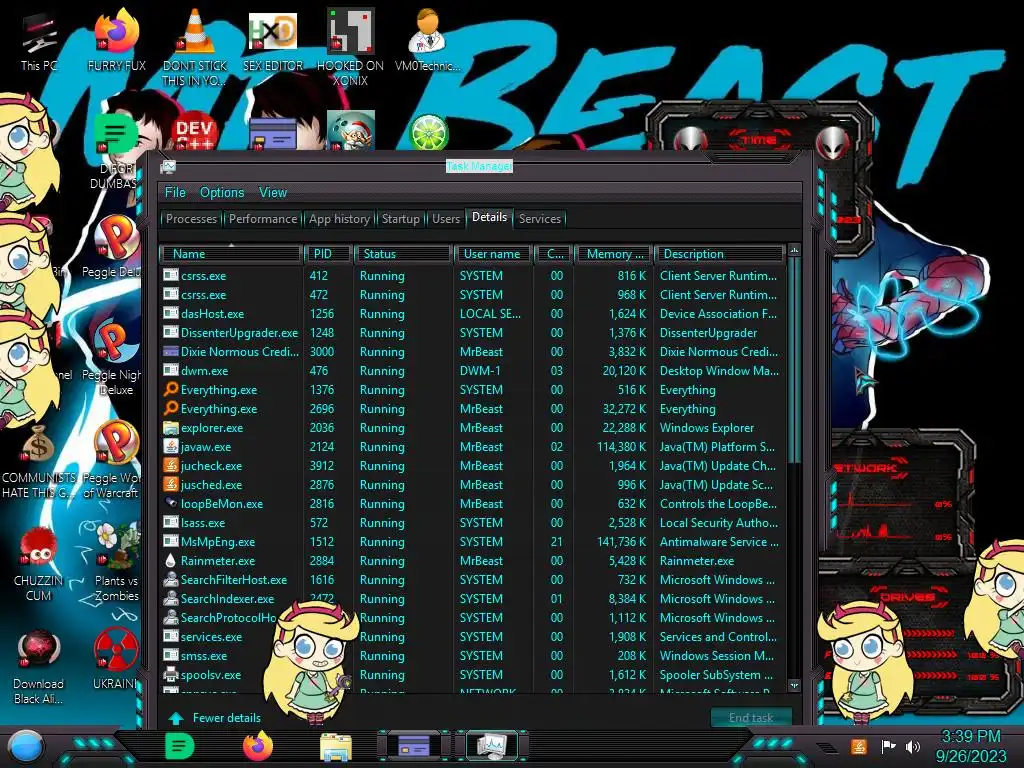Open the Dev-C++ desktop shortcut
This screenshot has height=768, width=1024.
pyautogui.click(x=194, y=132)
